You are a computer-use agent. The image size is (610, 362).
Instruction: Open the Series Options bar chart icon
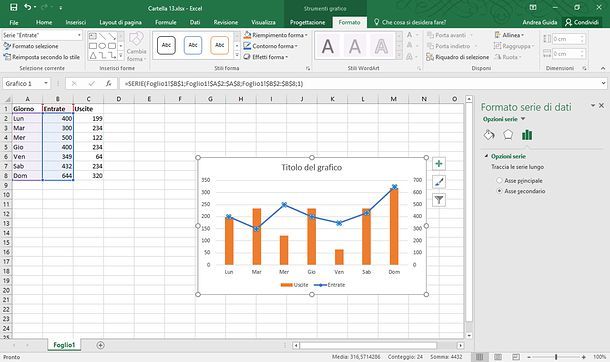pyautogui.click(x=527, y=135)
